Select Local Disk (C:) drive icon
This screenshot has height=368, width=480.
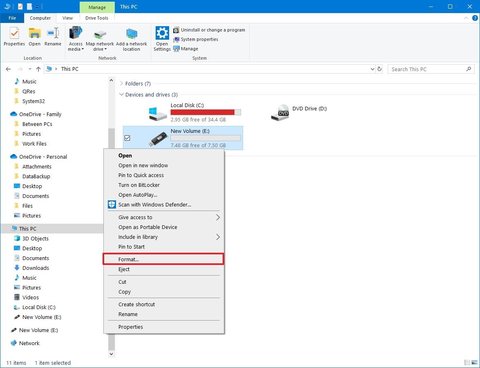157,114
